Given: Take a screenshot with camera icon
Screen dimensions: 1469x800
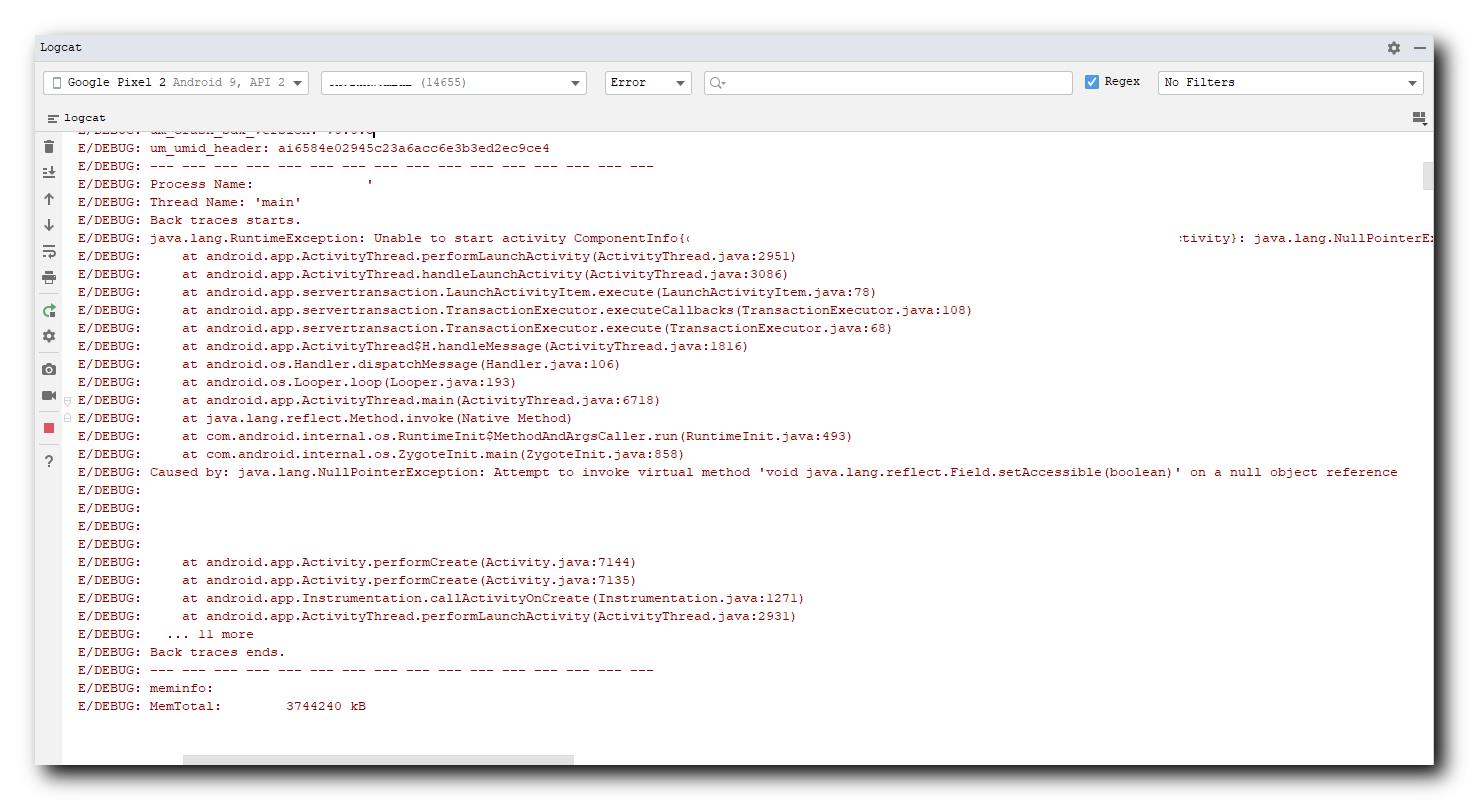Looking at the screenshot, I should coord(49,369).
